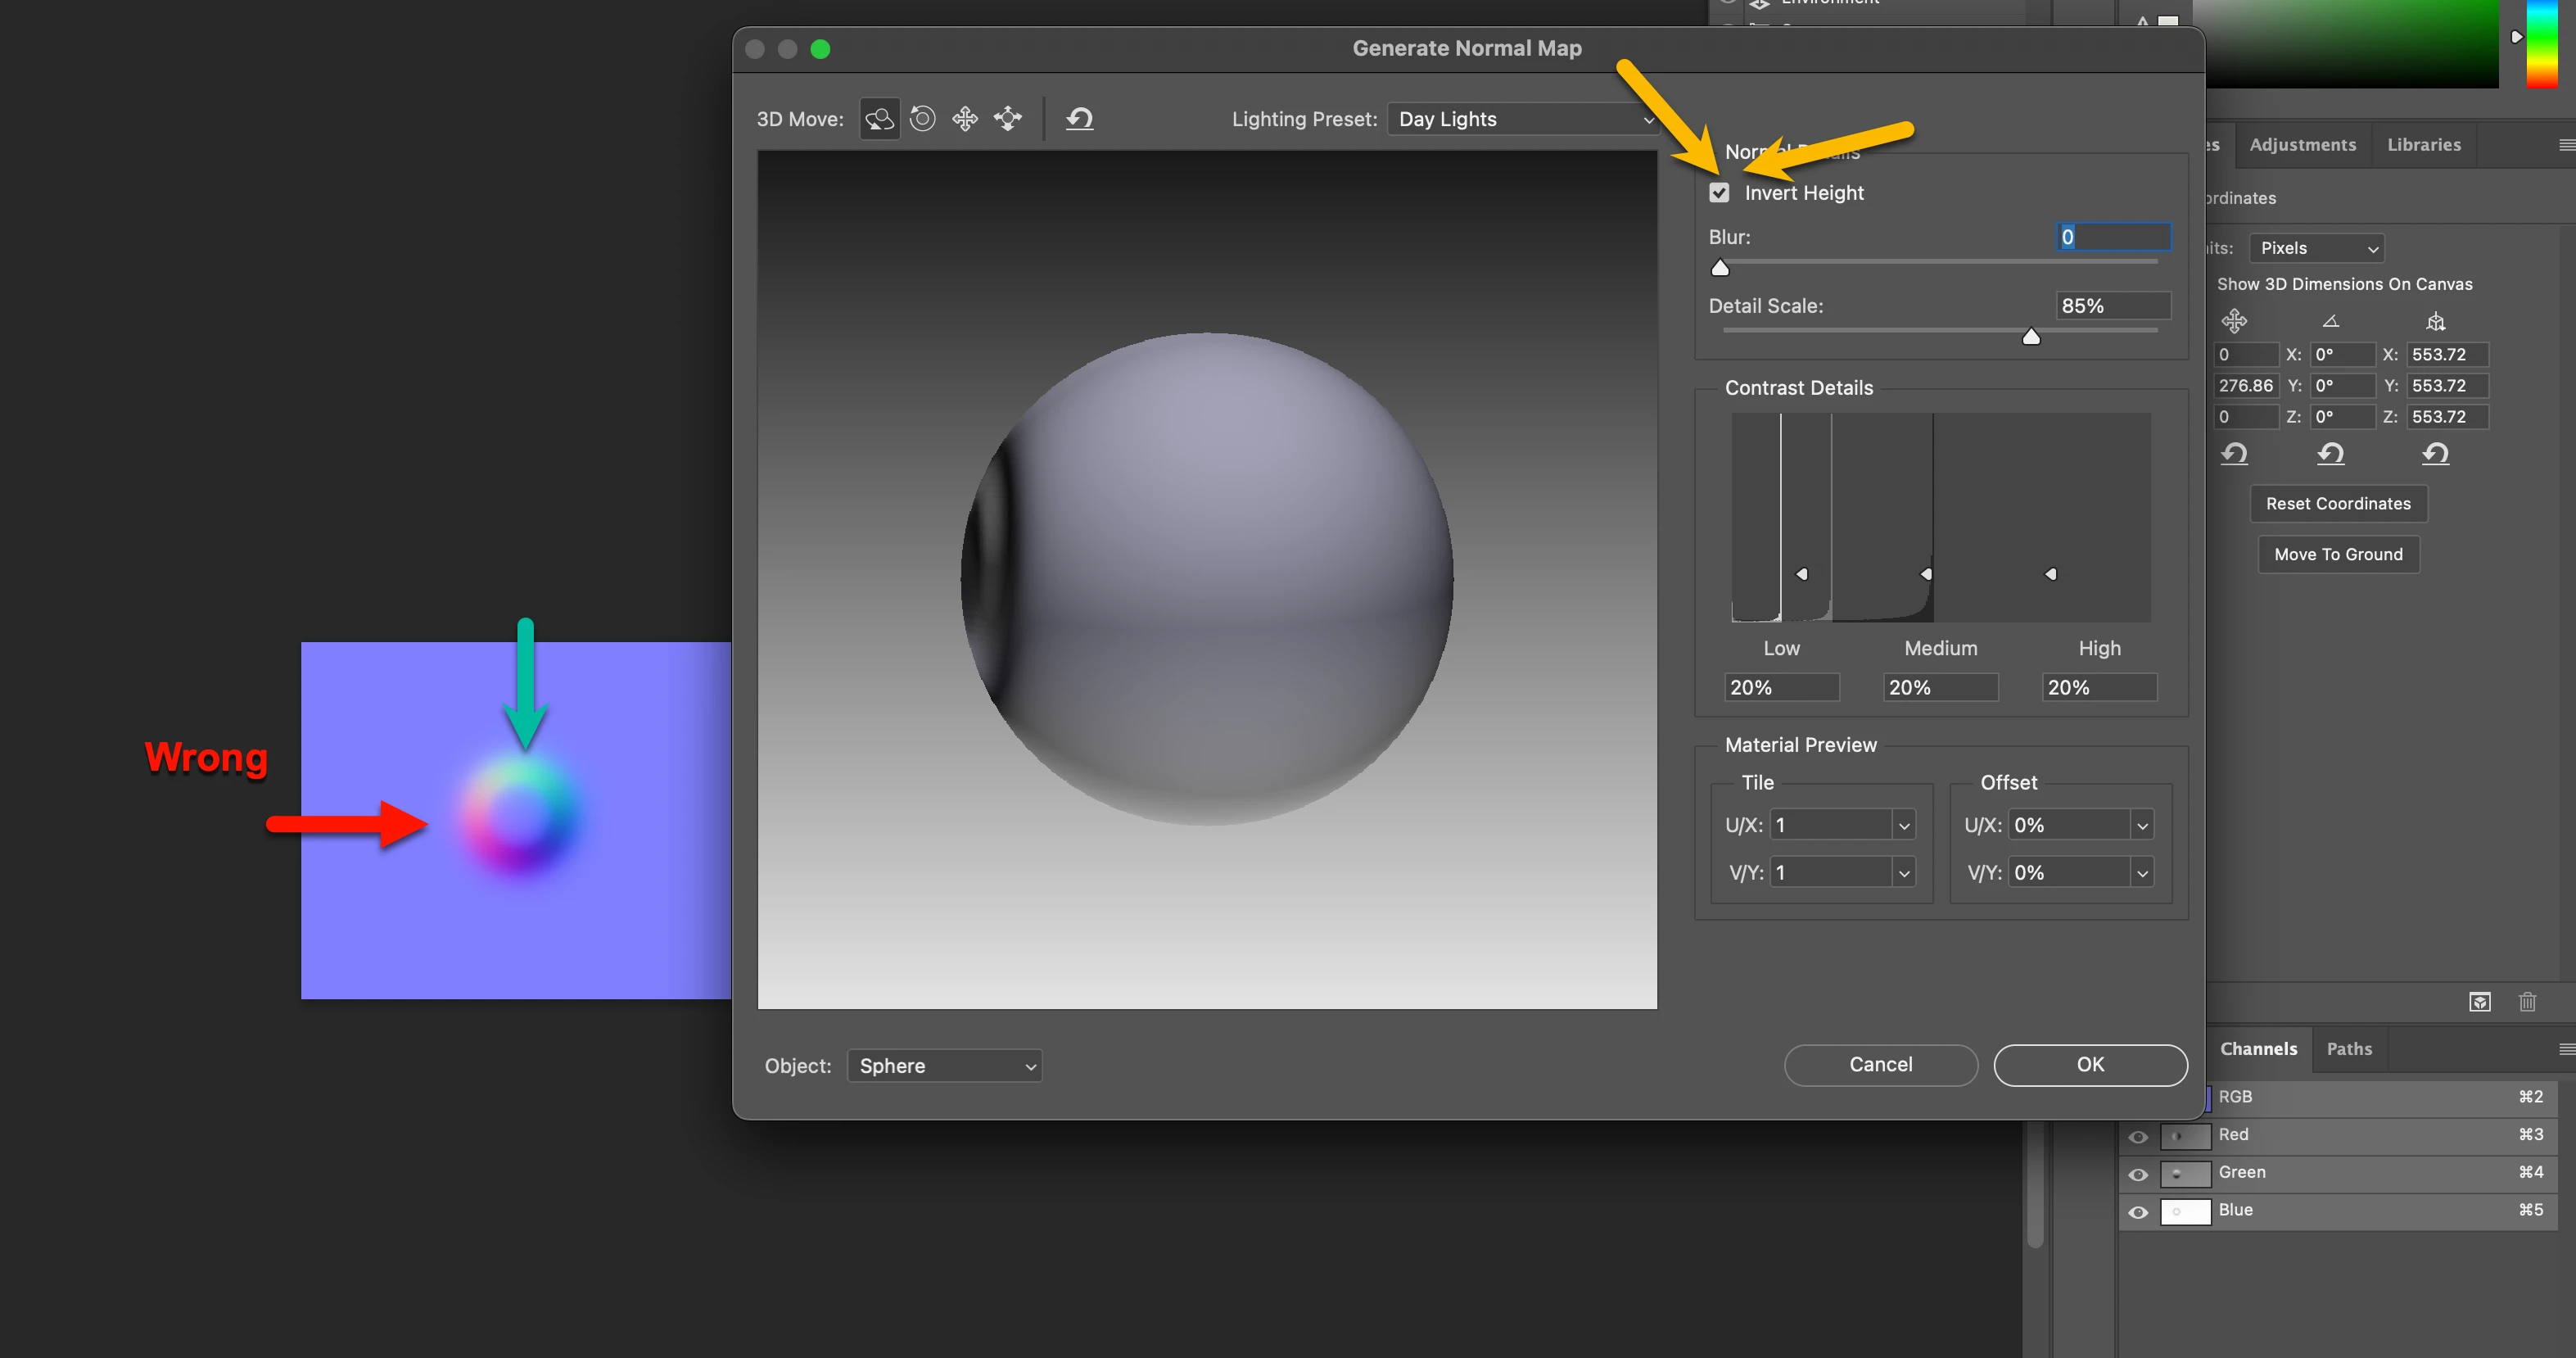
Task: Uncheck the Invert Height checkbox
Action: [x=1719, y=193]
